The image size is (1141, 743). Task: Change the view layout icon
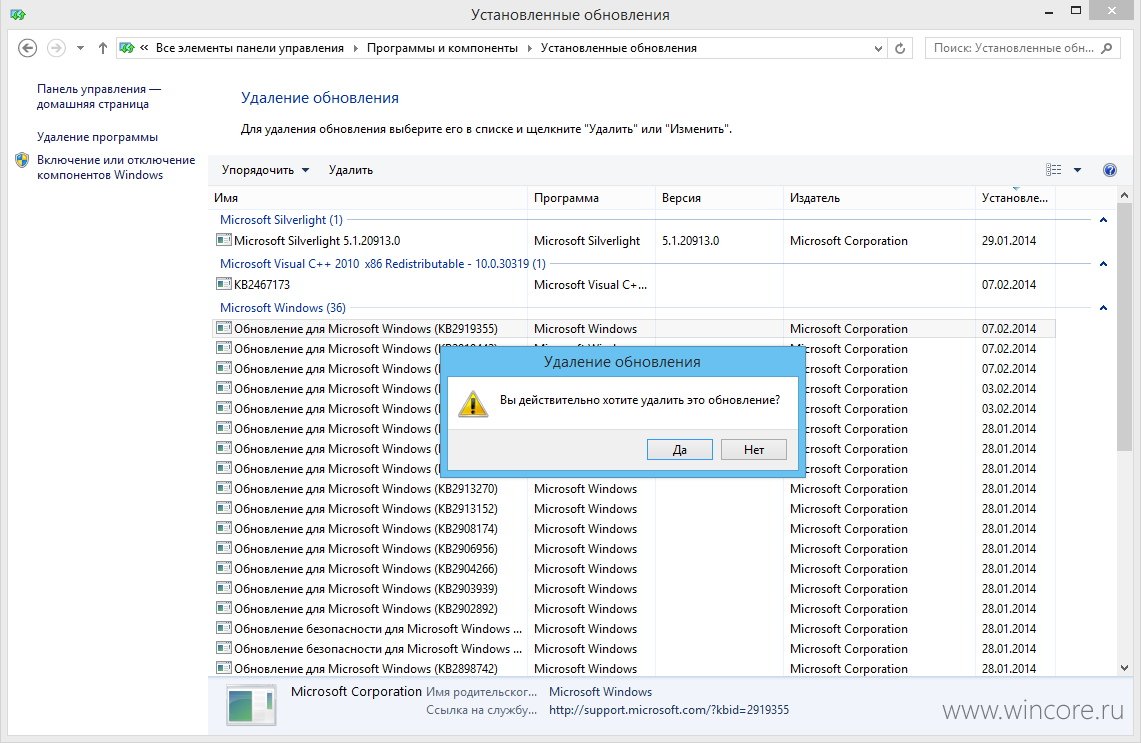[x=1054, y=170]
